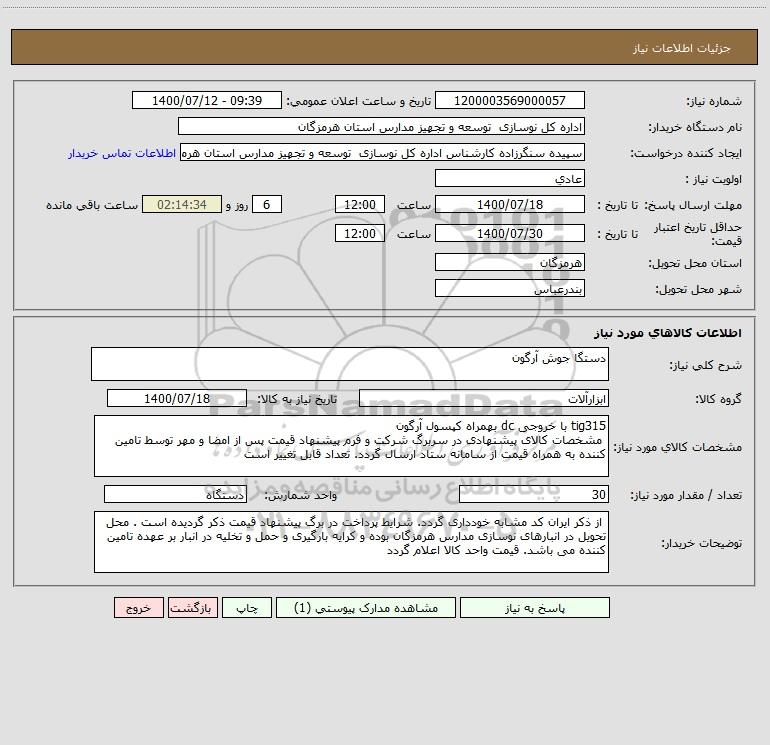The height and width of the screenshot is (745, 770).
Task: Click the گروه کالا label
Action: click(x=718, y=400)
